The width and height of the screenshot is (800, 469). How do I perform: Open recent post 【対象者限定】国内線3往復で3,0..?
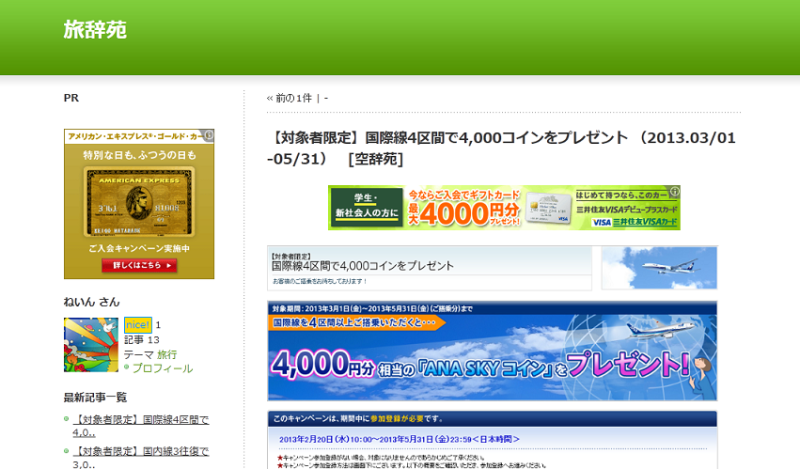pyautogui.click(x=141, y=458)
